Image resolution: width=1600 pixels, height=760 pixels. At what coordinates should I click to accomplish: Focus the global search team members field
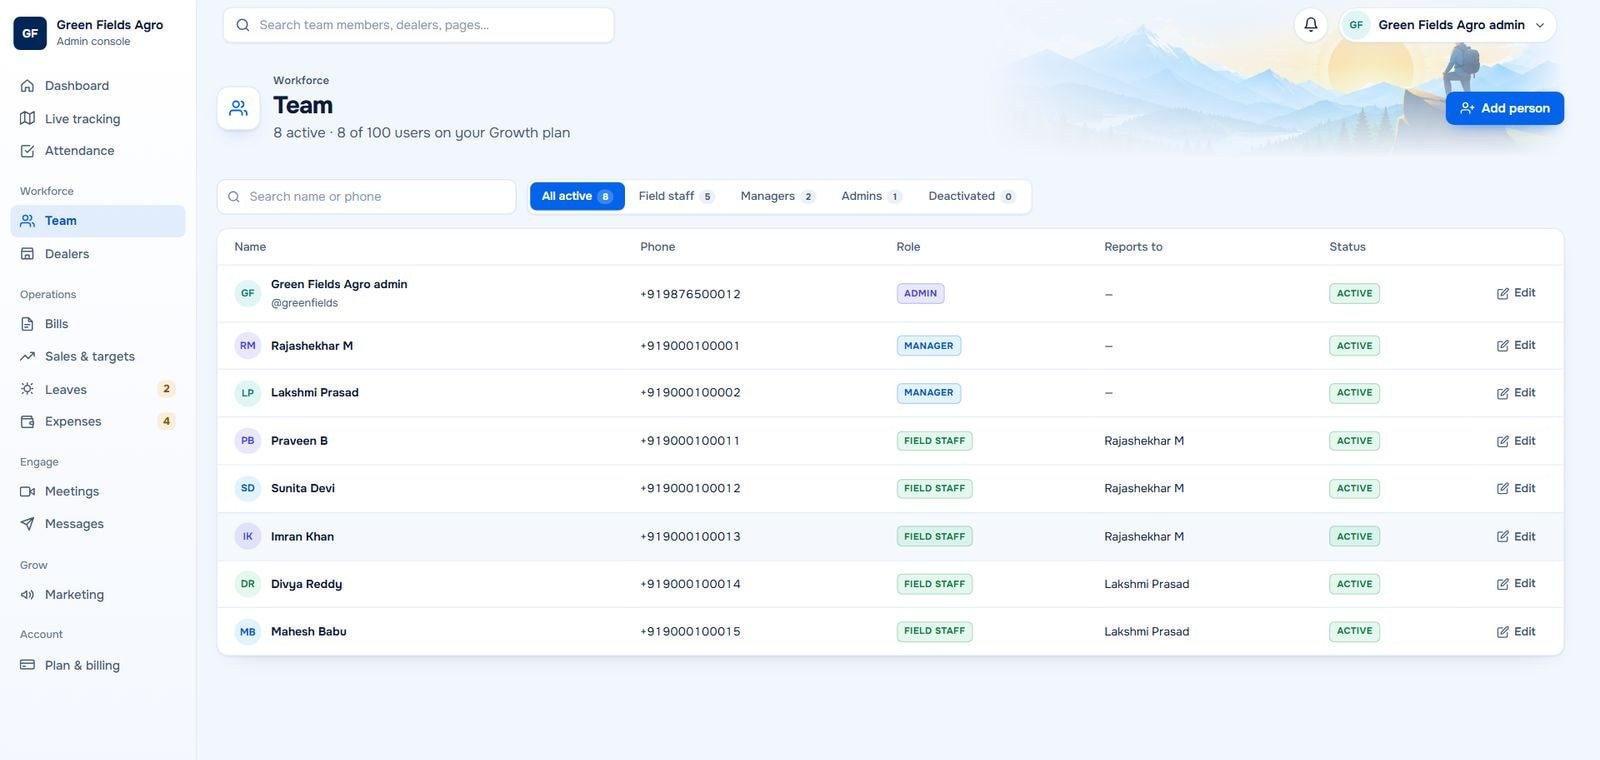418,25
